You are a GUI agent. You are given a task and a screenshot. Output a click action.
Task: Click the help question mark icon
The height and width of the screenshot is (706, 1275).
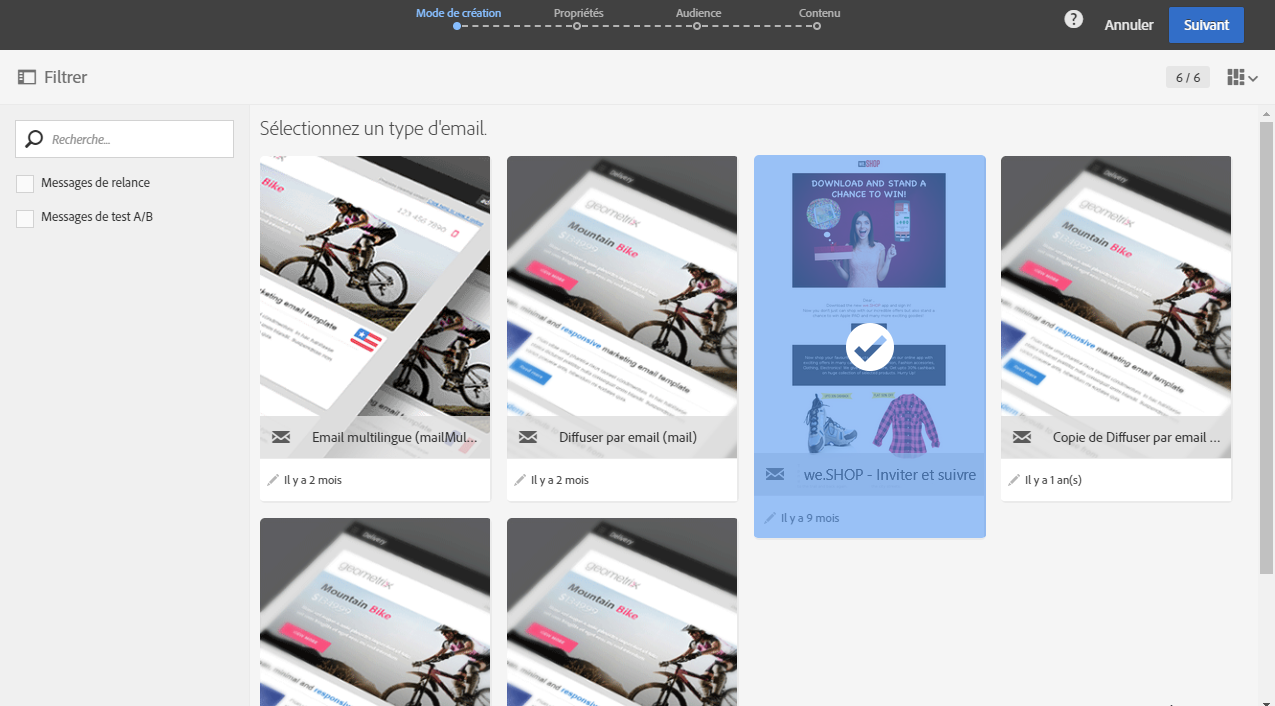coord(1073,19)
